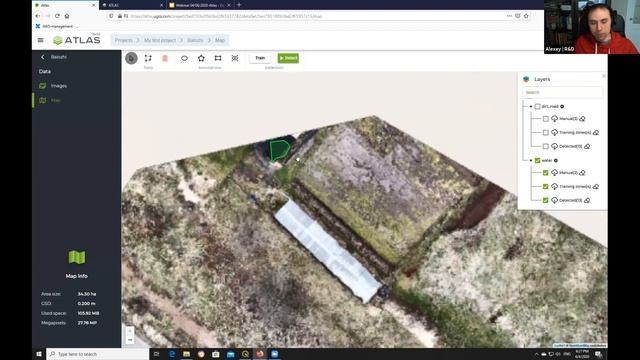Uncheck water Detected layer checkbox
Screen dimensions: 640x360
(x=546, y=200)
